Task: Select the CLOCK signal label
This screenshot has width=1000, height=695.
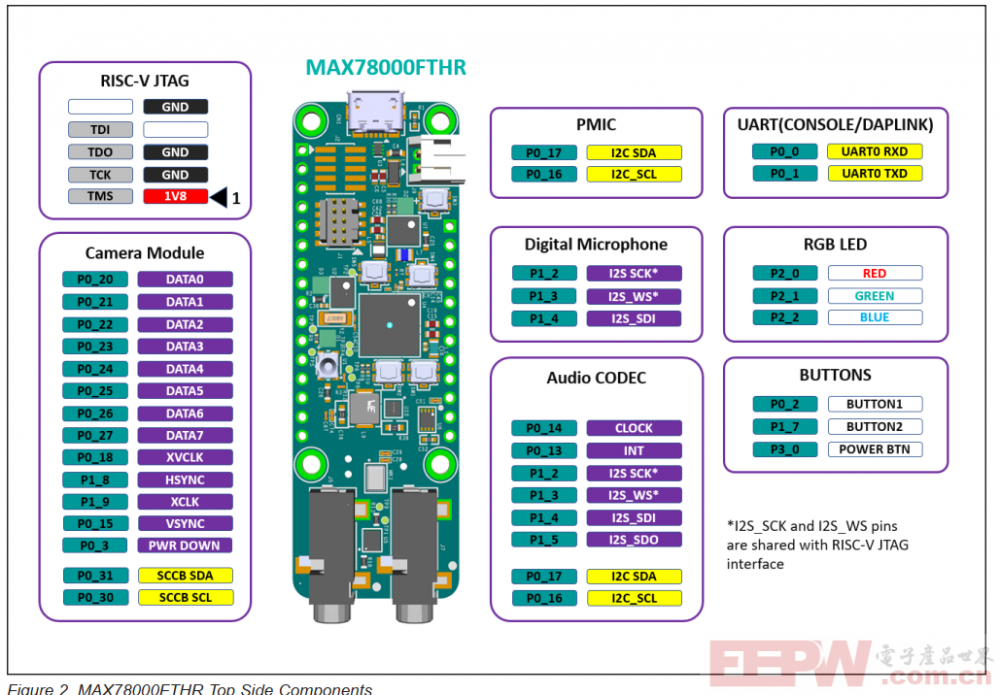Action: click(x=634, y=428)
